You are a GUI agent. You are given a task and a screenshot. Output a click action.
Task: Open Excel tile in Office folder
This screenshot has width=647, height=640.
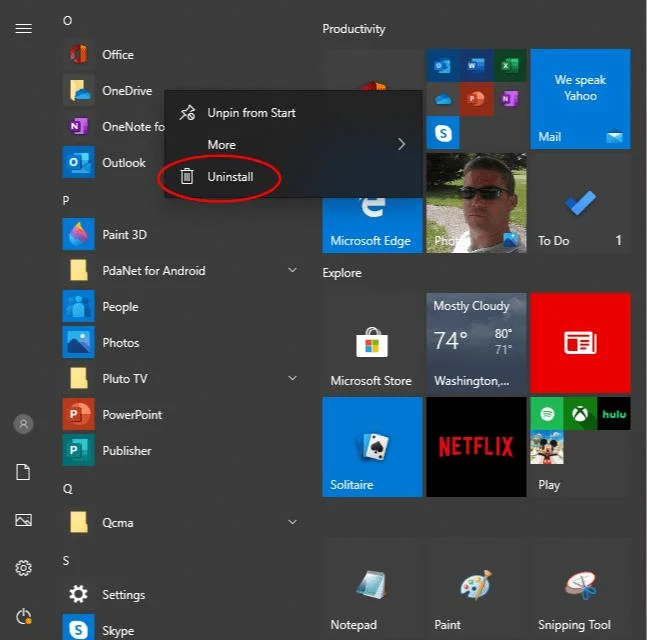point(510,65)
